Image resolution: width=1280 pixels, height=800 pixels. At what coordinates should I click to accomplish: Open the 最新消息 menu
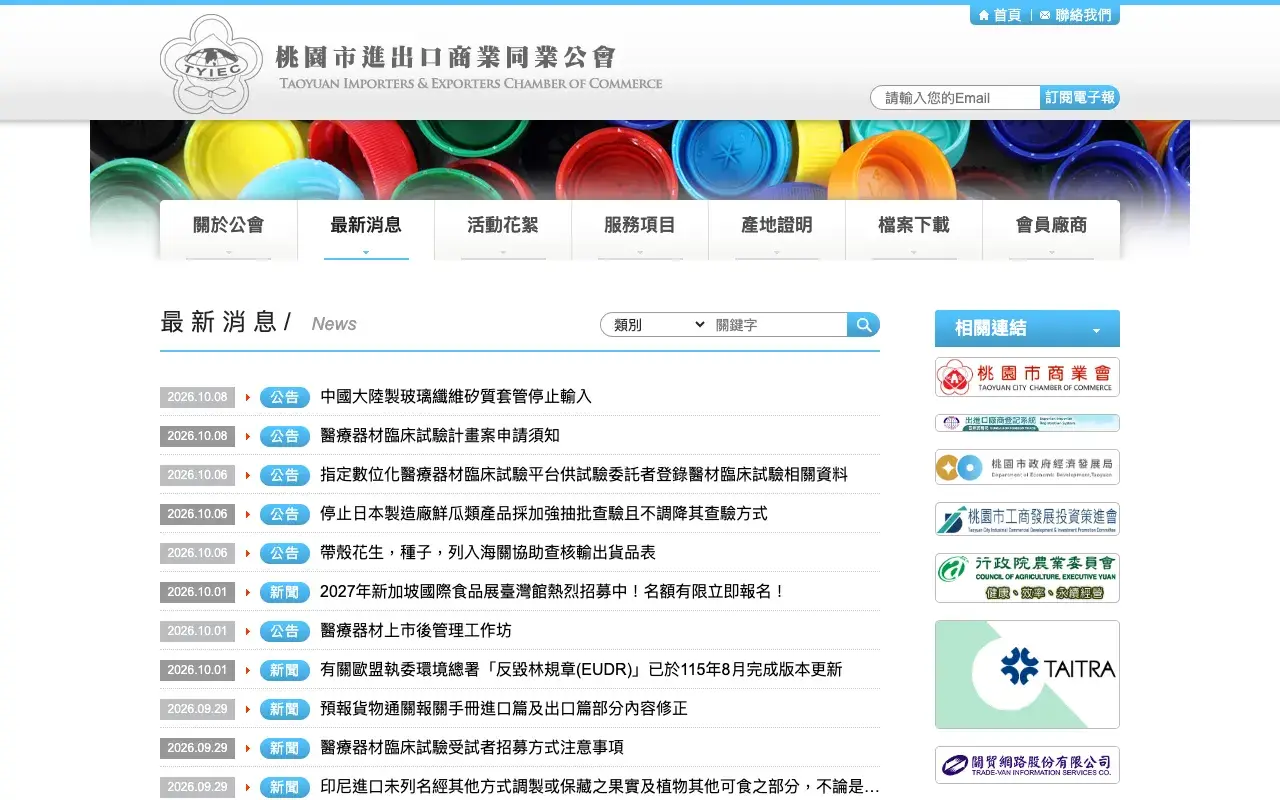(x=366, y=230)
